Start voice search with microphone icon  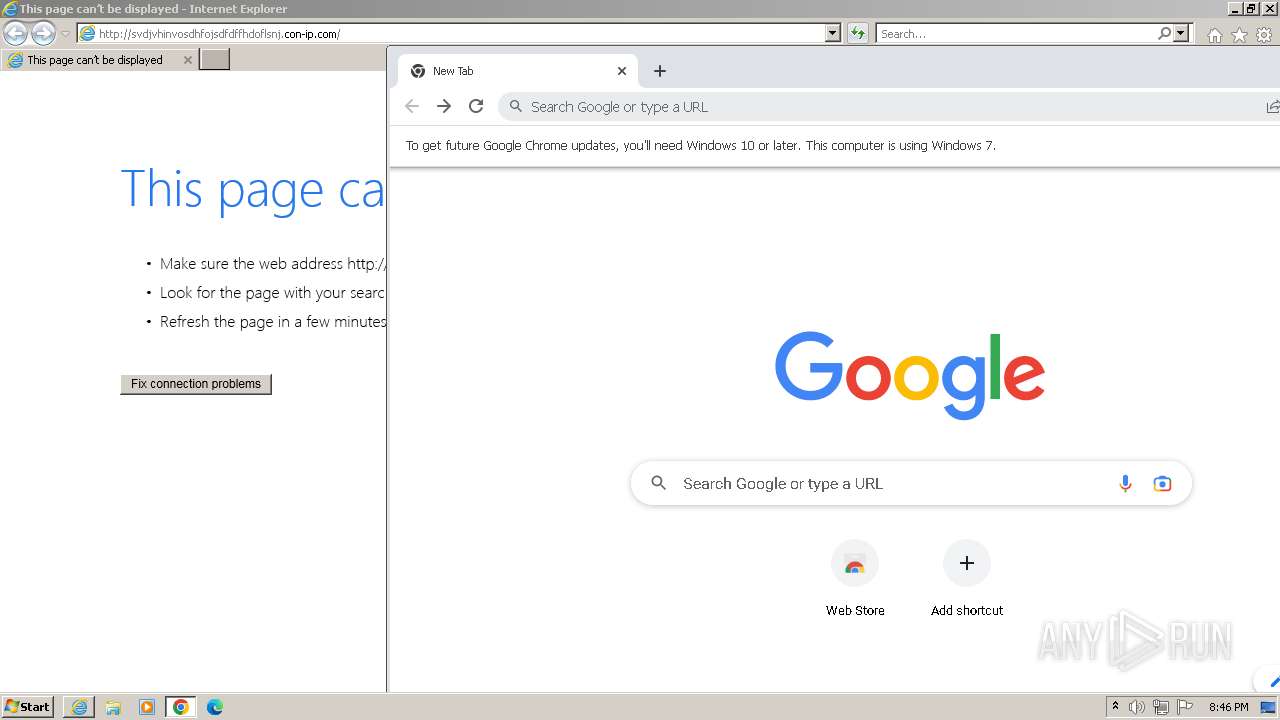click(x=1125, y=483)
